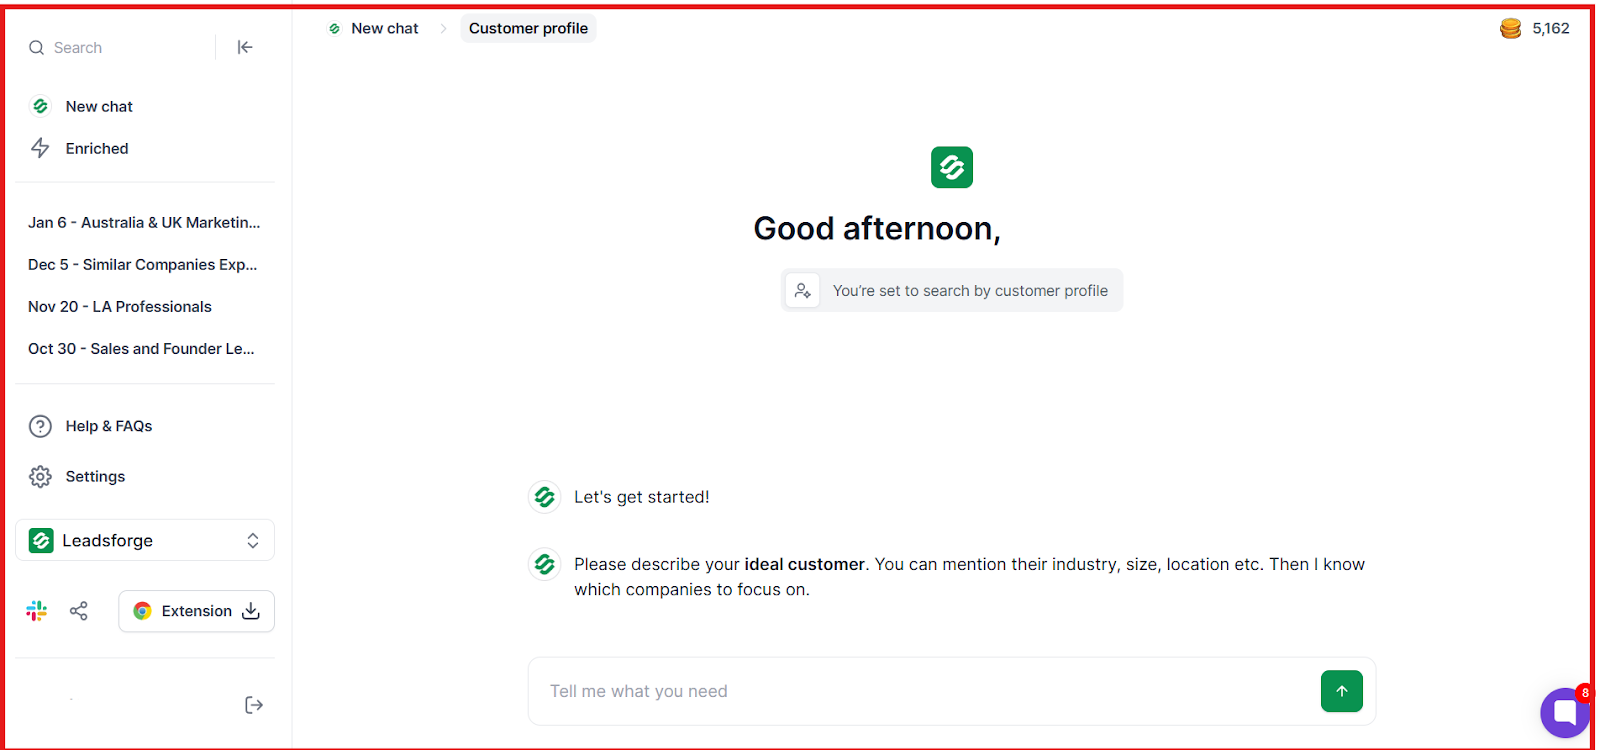Viewport: 1600px width, 750px height.
Task: Select the Customer profile tab
Action: pos(528,28)
